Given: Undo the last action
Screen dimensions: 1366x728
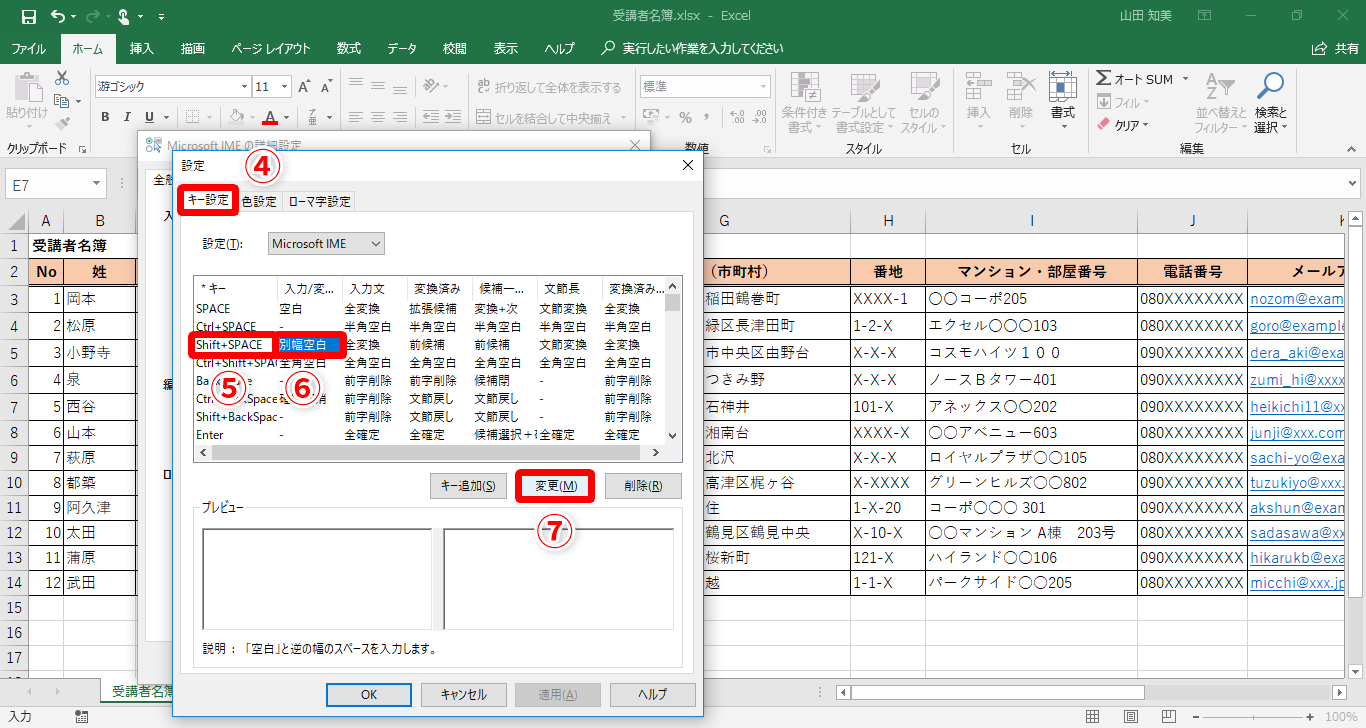Looking at the screenshot, I should coord(57,17).
